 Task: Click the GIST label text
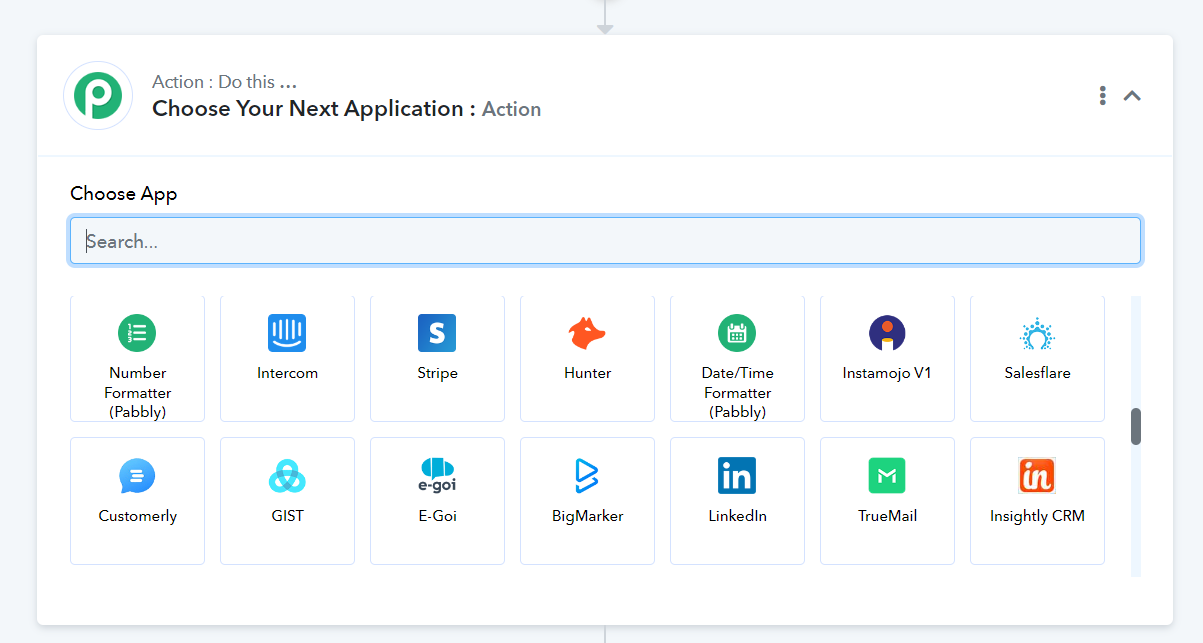point(287,516)
